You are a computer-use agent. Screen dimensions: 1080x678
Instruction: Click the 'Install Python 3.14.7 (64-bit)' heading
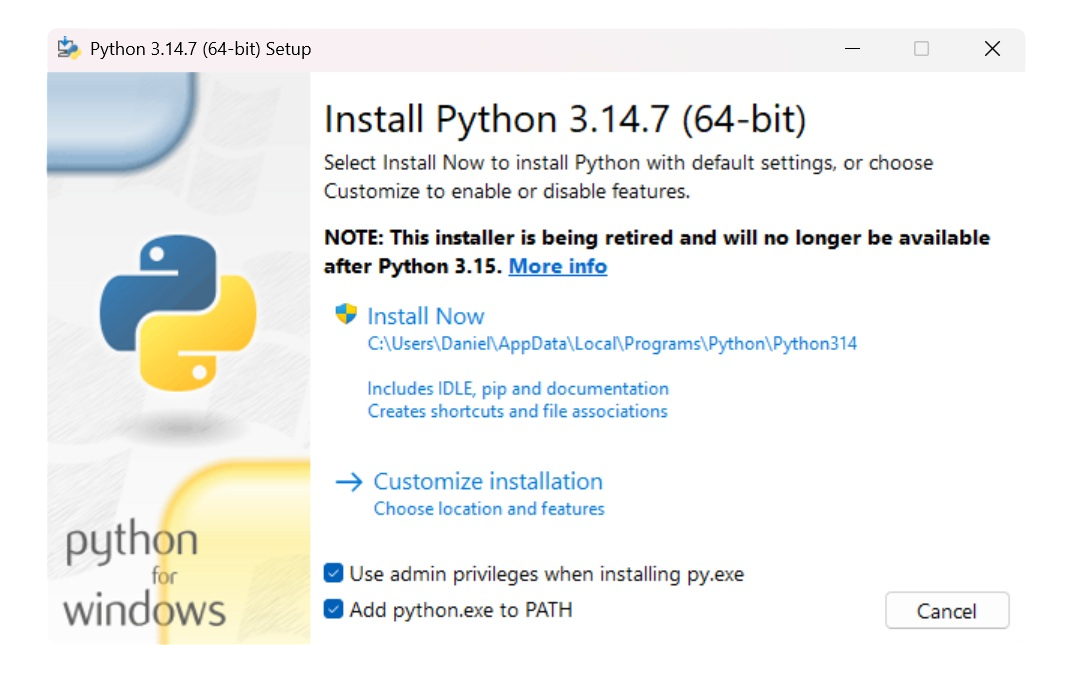565,119
